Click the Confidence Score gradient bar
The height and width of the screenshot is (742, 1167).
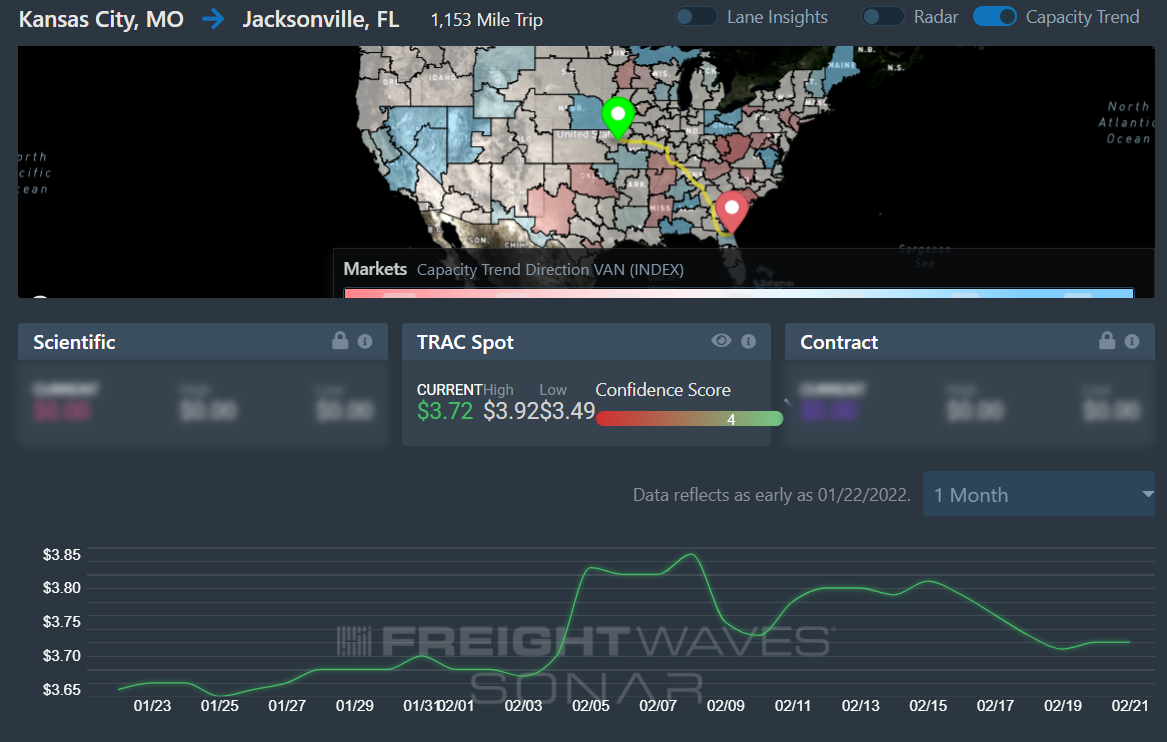coord(689,419)
